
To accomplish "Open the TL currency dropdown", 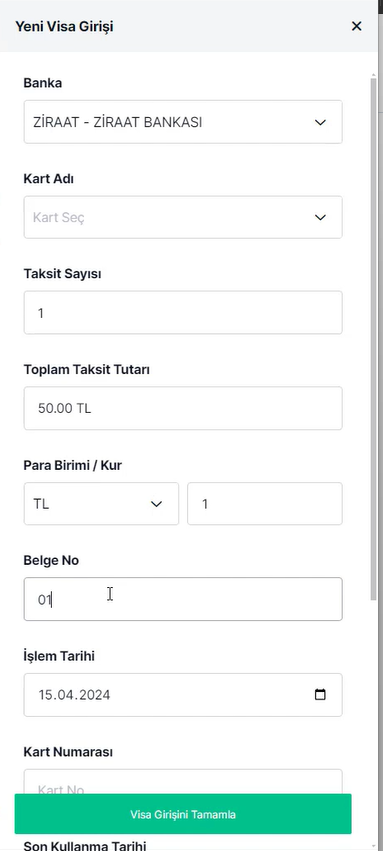I will coord(101,504).
